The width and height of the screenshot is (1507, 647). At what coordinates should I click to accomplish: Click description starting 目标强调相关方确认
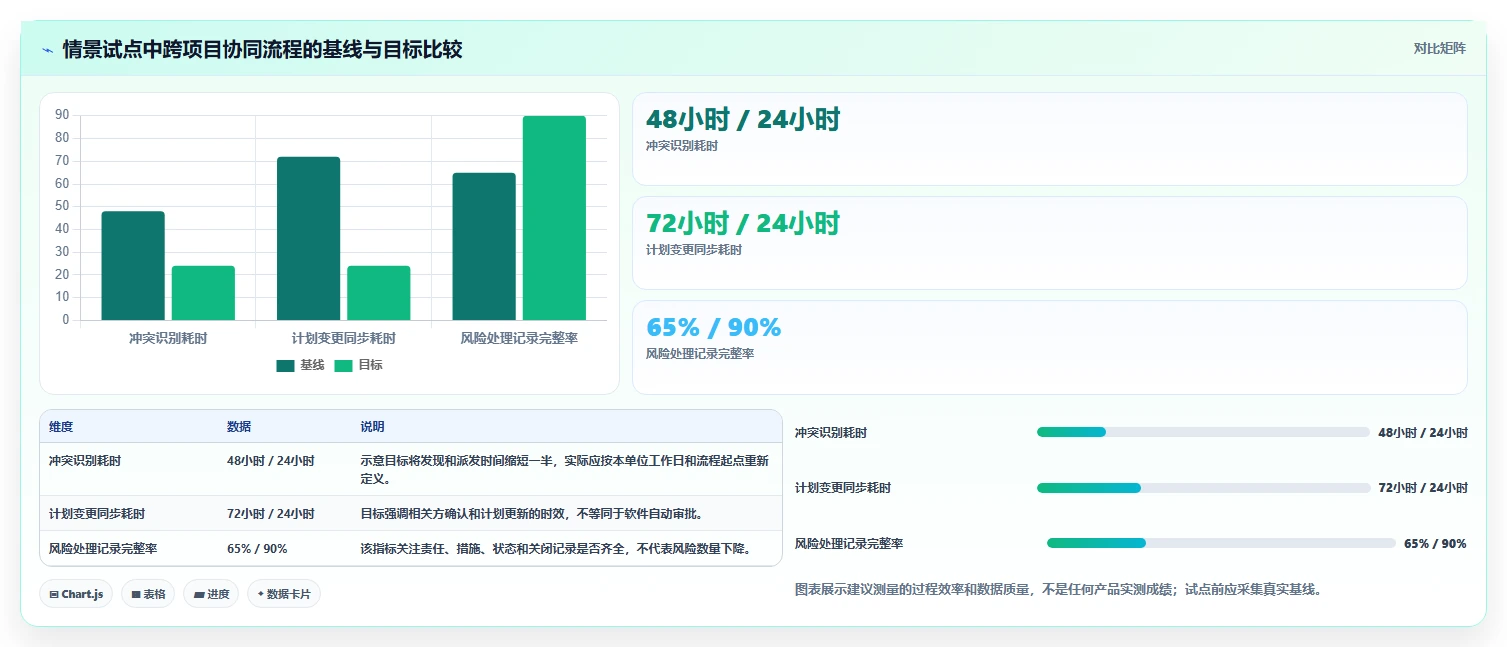point(531,514)
